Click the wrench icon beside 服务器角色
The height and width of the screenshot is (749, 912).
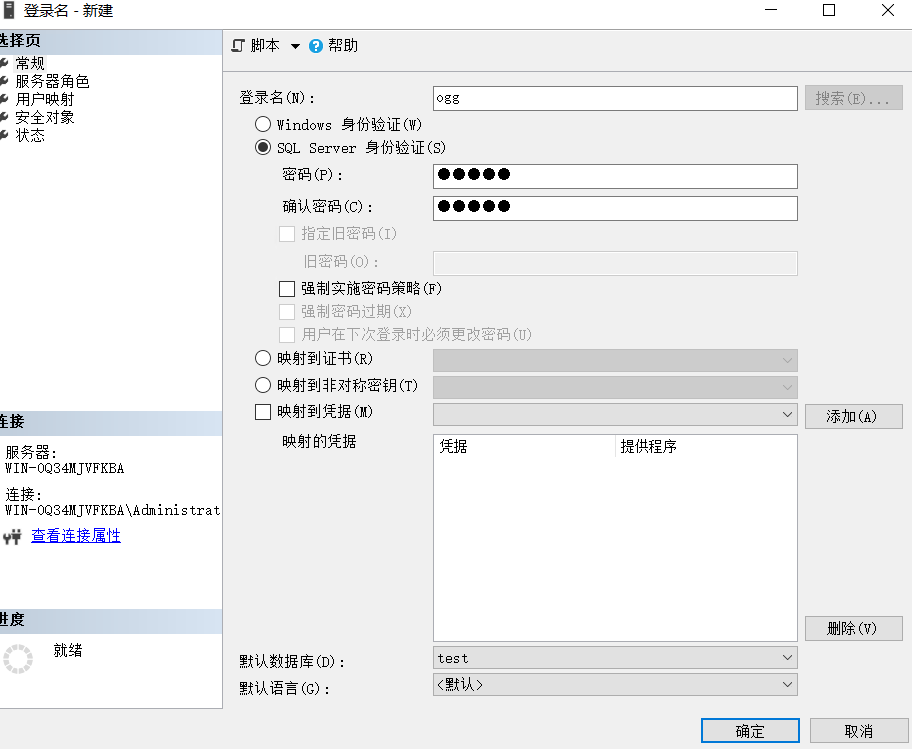pyautogui.click(x=3, y=81)
